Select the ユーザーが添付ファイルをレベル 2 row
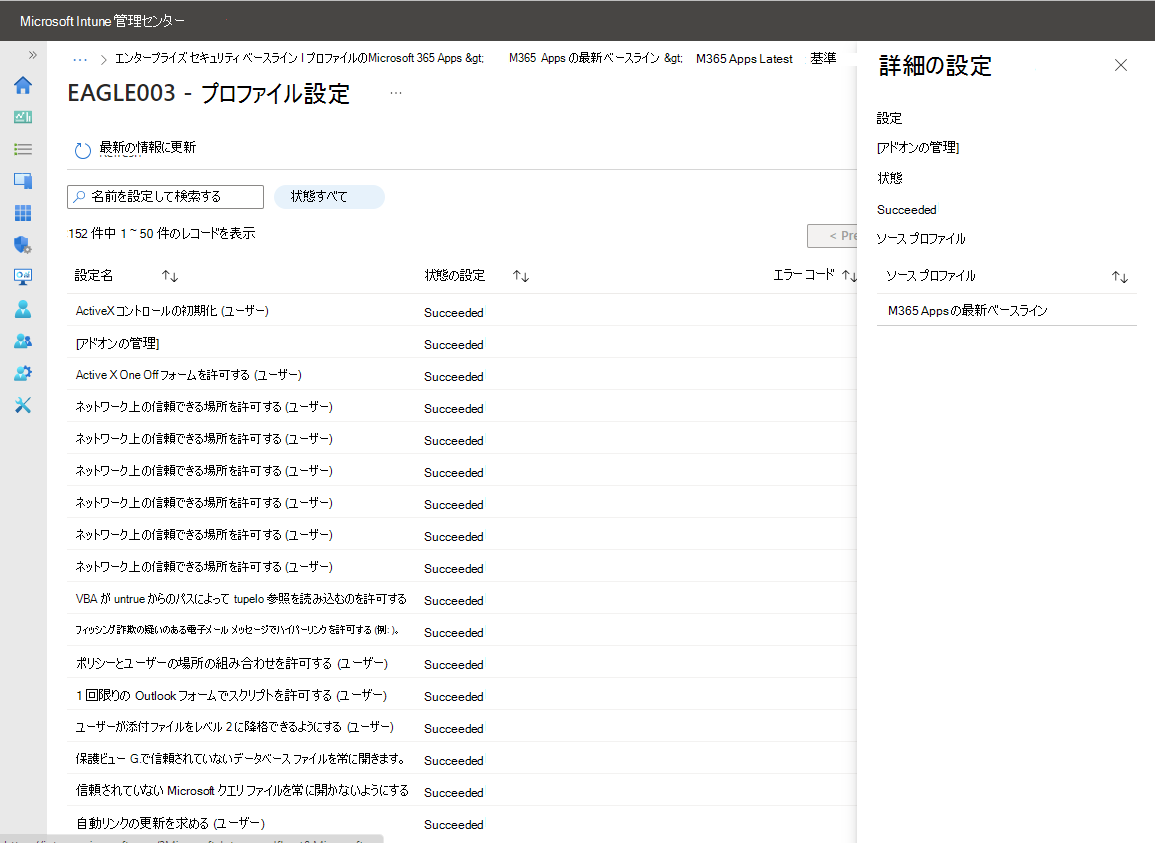Screen dimensions: 1155x843 (x=462, y=727)
